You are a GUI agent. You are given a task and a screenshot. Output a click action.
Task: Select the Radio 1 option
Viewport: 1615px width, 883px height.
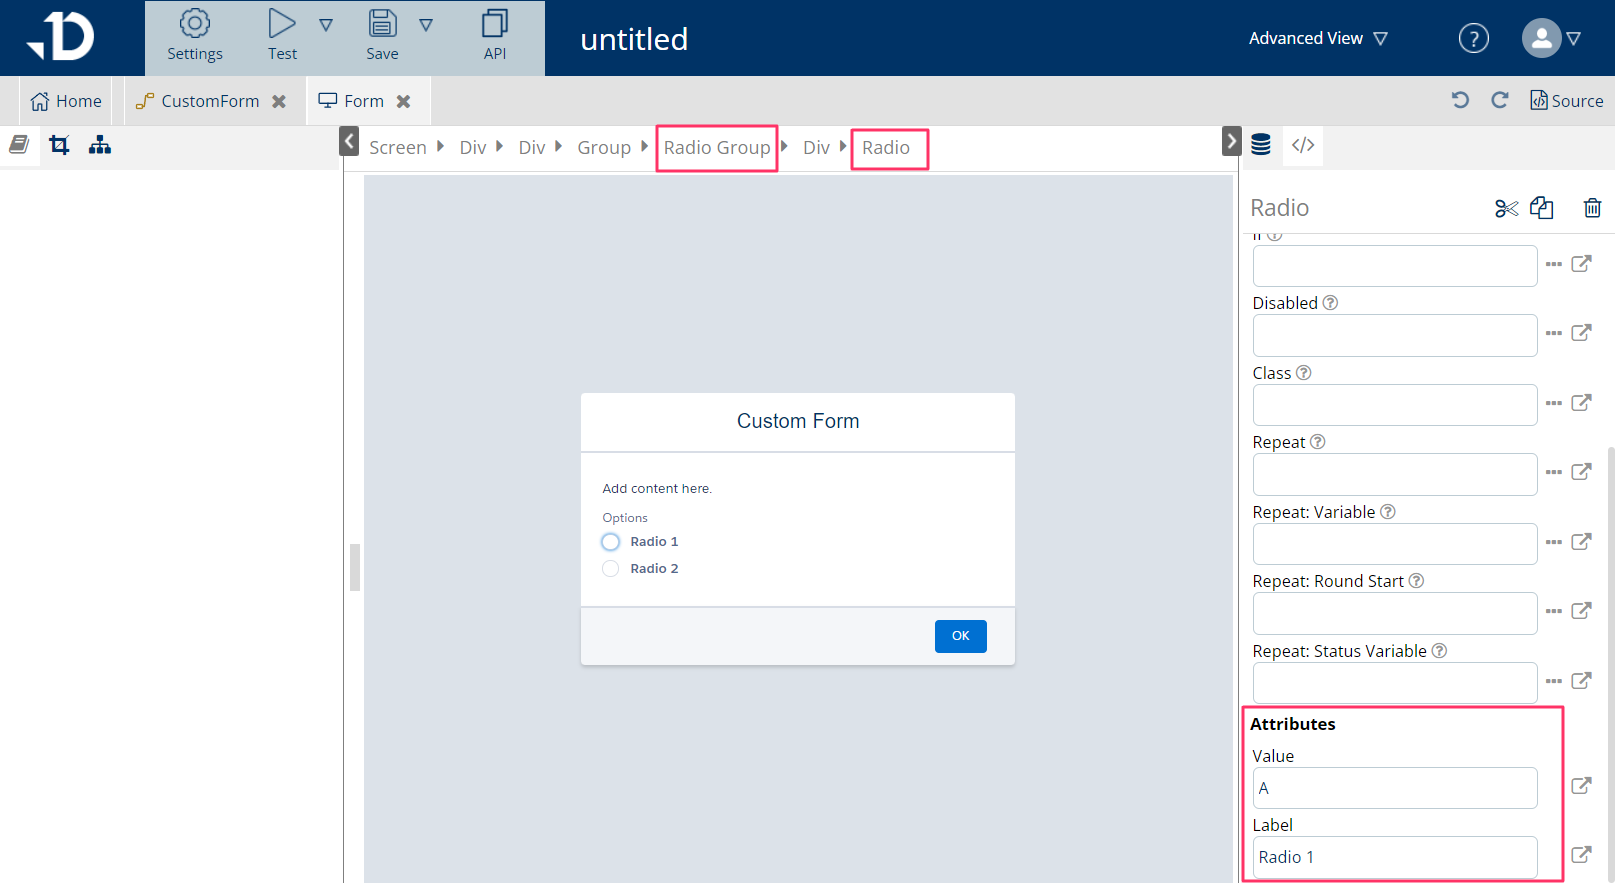(611, 542)
